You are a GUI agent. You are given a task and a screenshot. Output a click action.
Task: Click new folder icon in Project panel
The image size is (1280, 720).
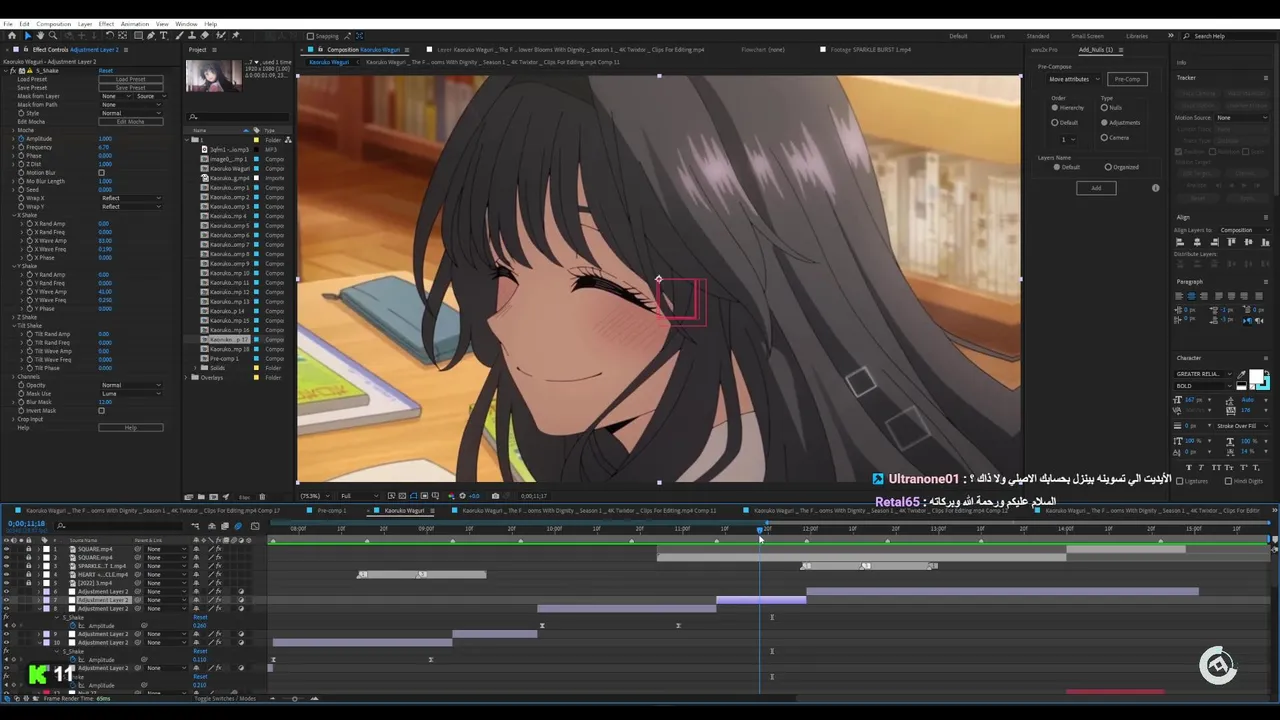coord(201,497)
